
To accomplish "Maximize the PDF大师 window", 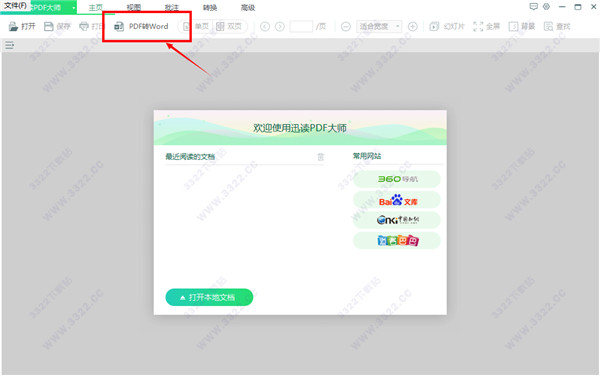I will click(578, 7).
